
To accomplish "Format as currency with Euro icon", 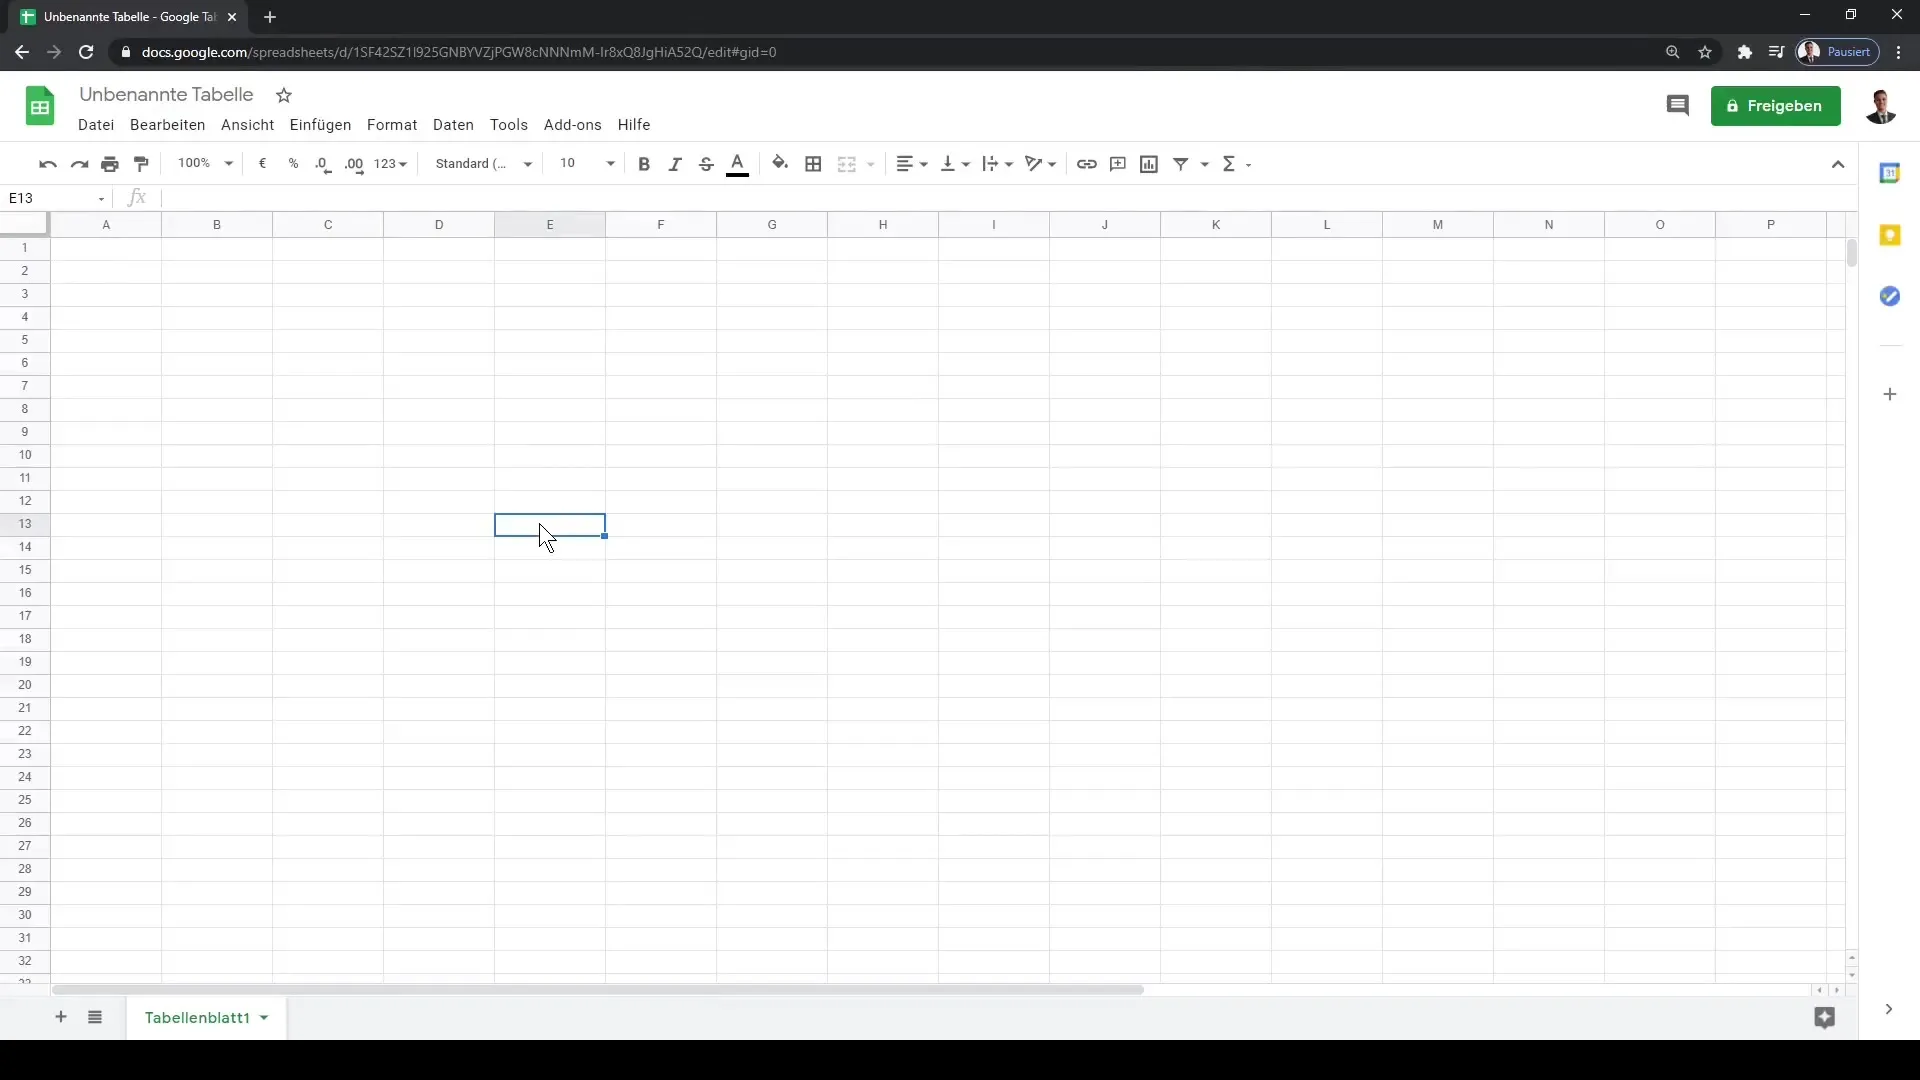I will coord(262,164).
